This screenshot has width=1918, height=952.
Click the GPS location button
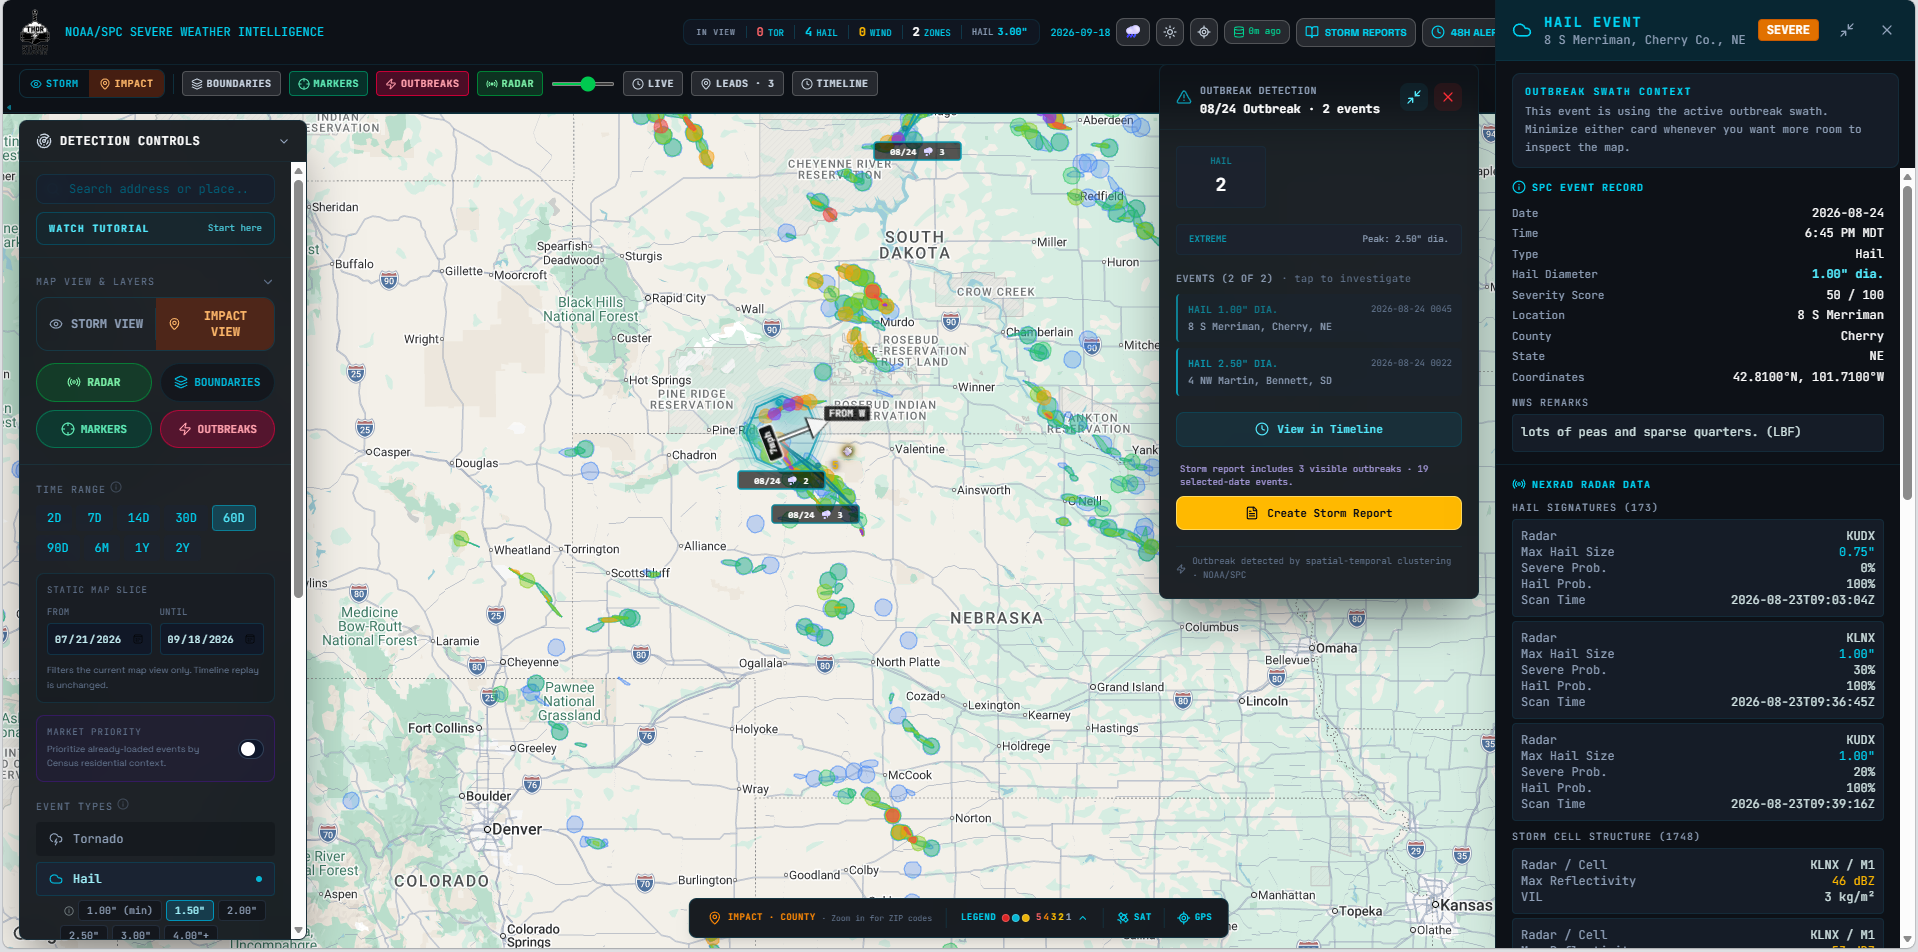tap(1195, 917)
